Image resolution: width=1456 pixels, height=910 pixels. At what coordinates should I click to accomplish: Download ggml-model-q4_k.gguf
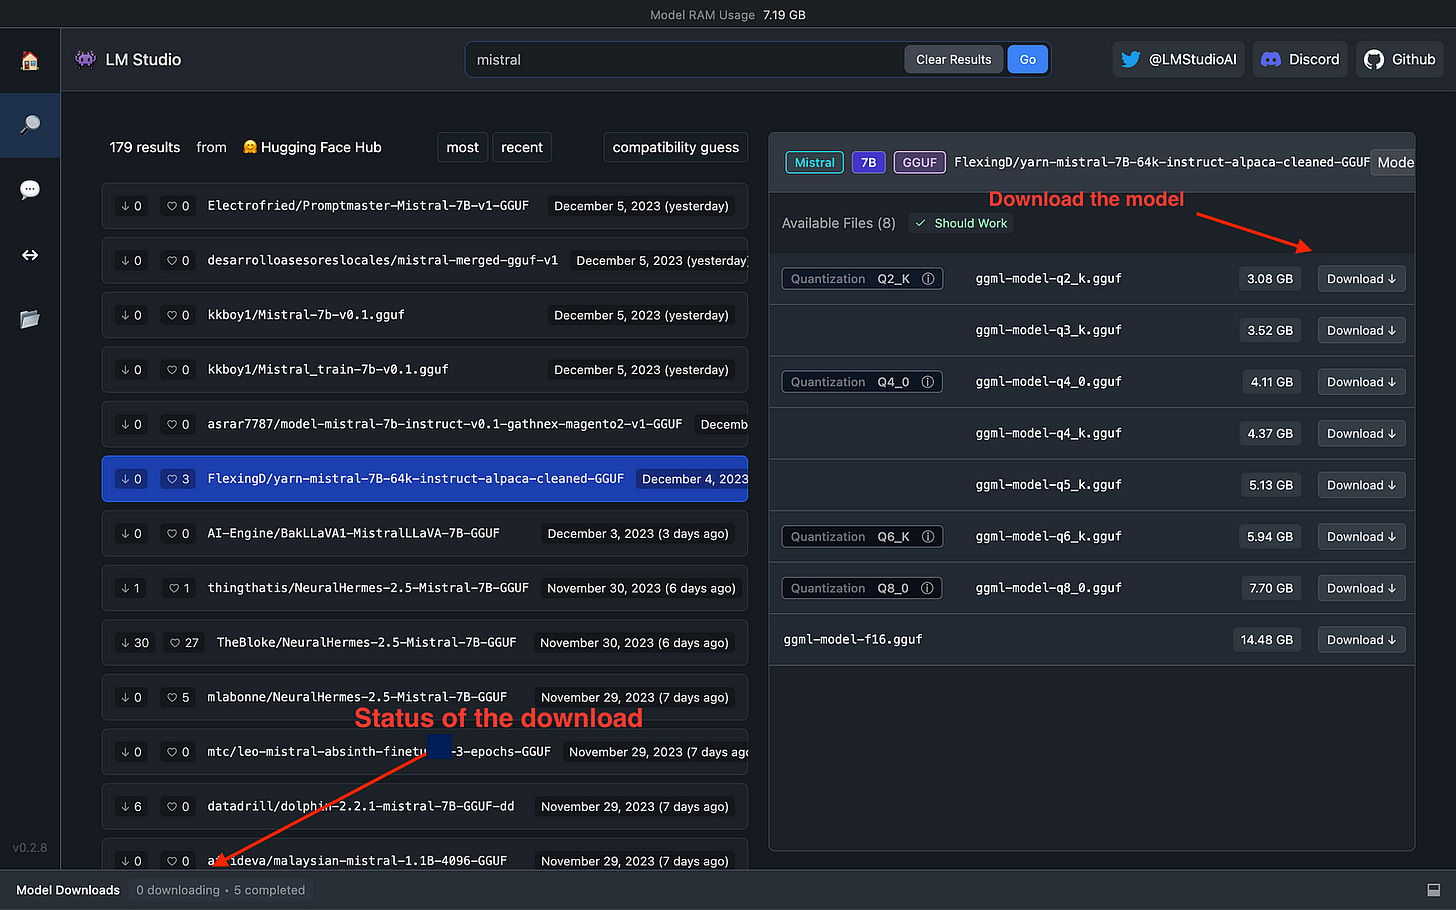pos(1361,433)
